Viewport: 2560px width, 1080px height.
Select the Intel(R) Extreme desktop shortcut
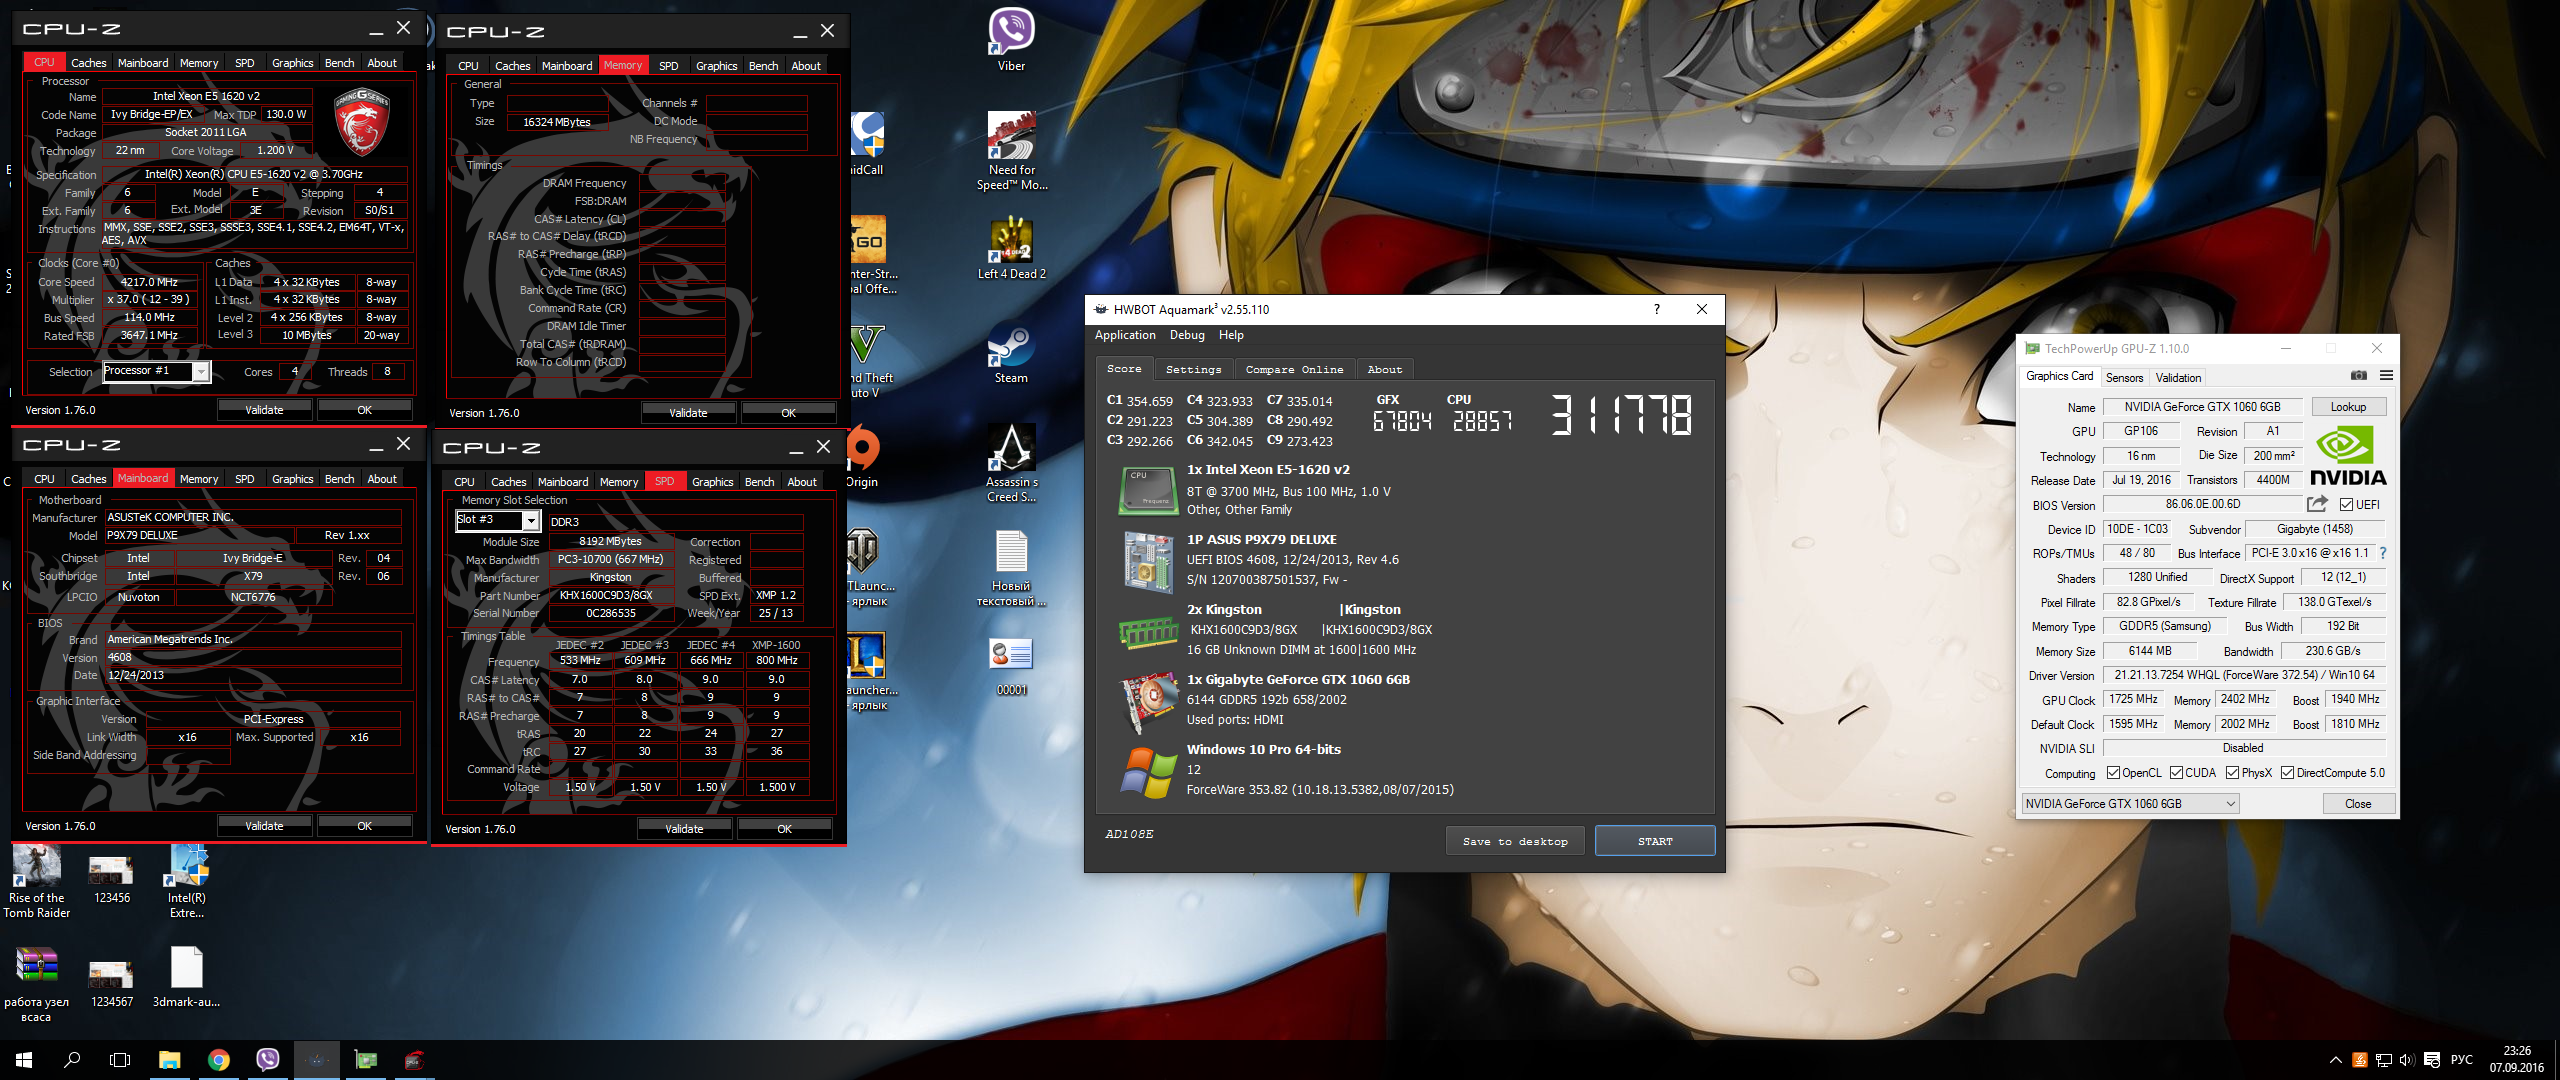pos(187,882)
